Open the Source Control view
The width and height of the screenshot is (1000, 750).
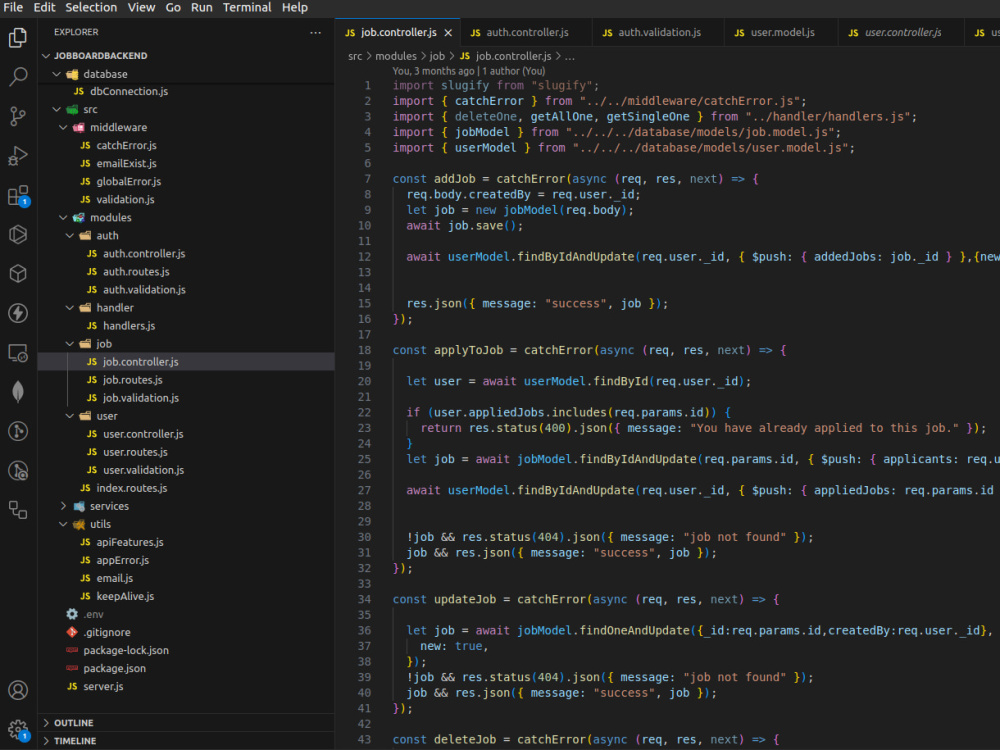[x=18, y=116]
